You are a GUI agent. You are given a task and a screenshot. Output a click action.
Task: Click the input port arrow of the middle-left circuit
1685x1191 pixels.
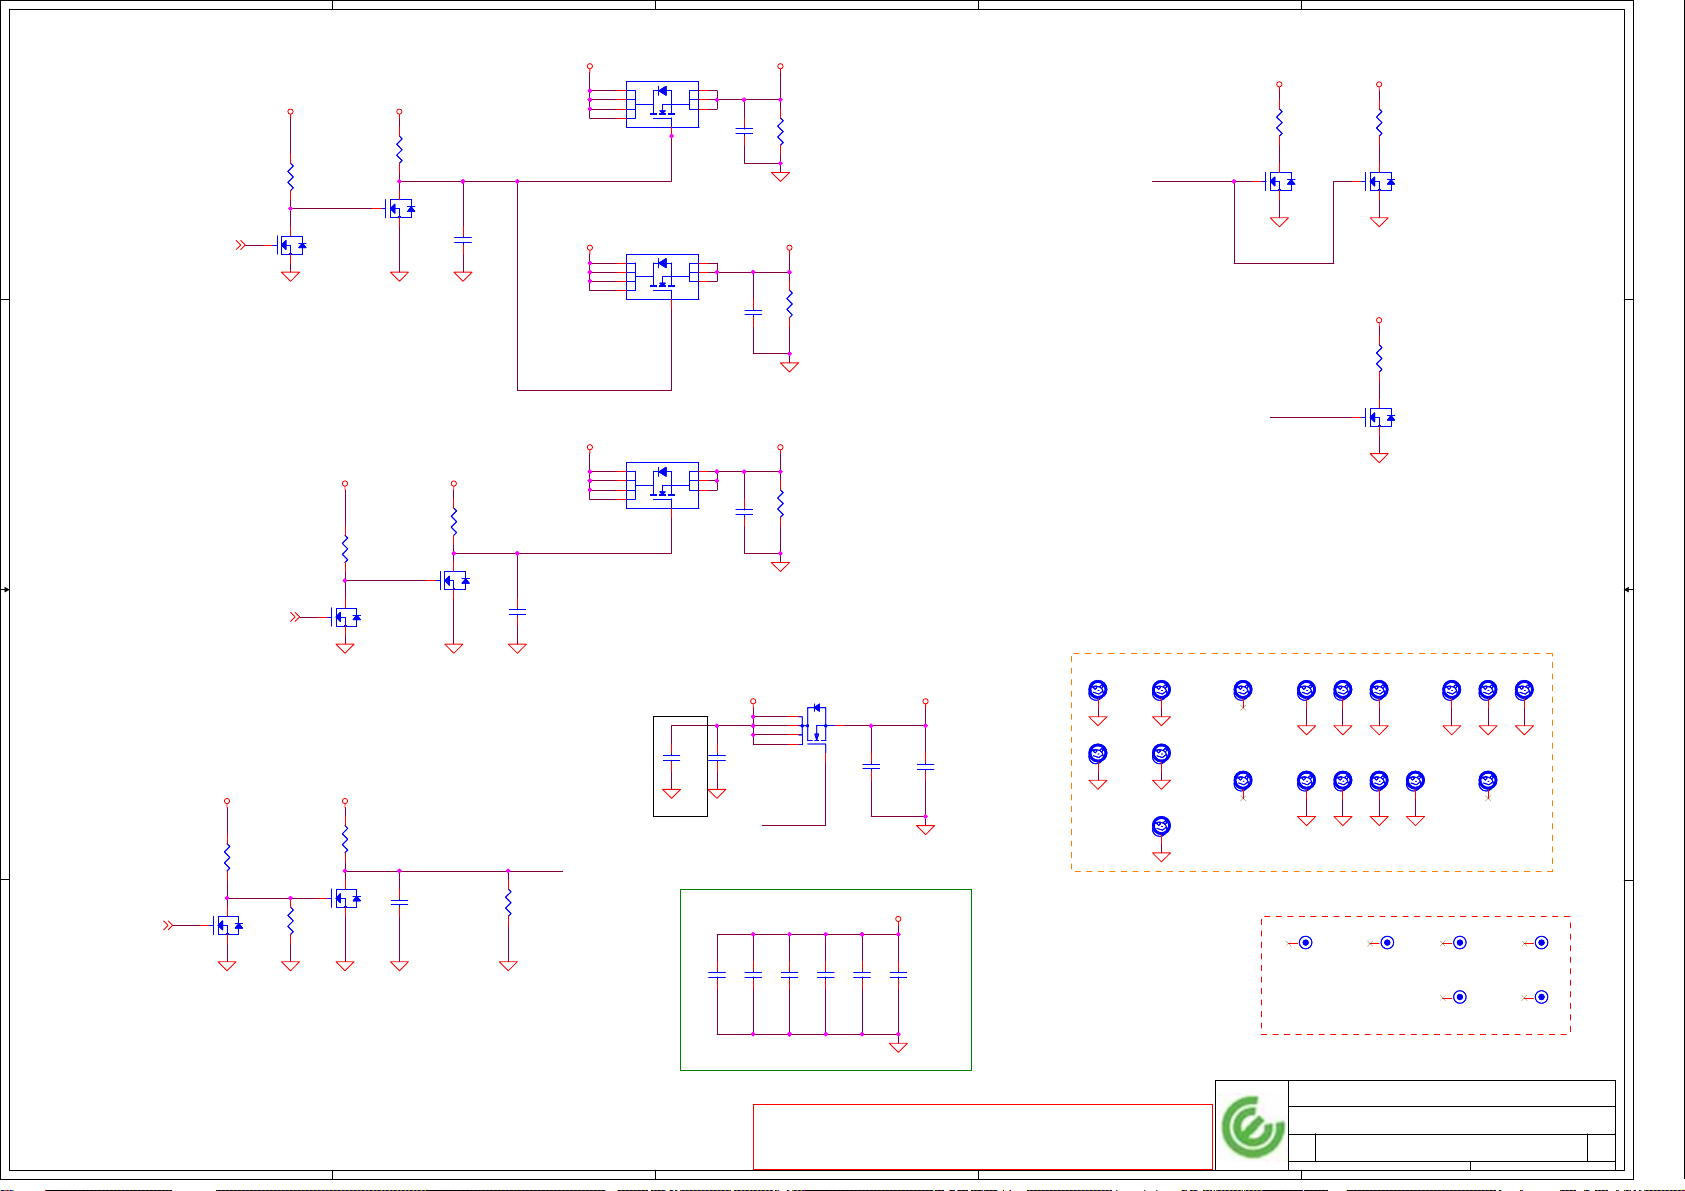[295, 617]
